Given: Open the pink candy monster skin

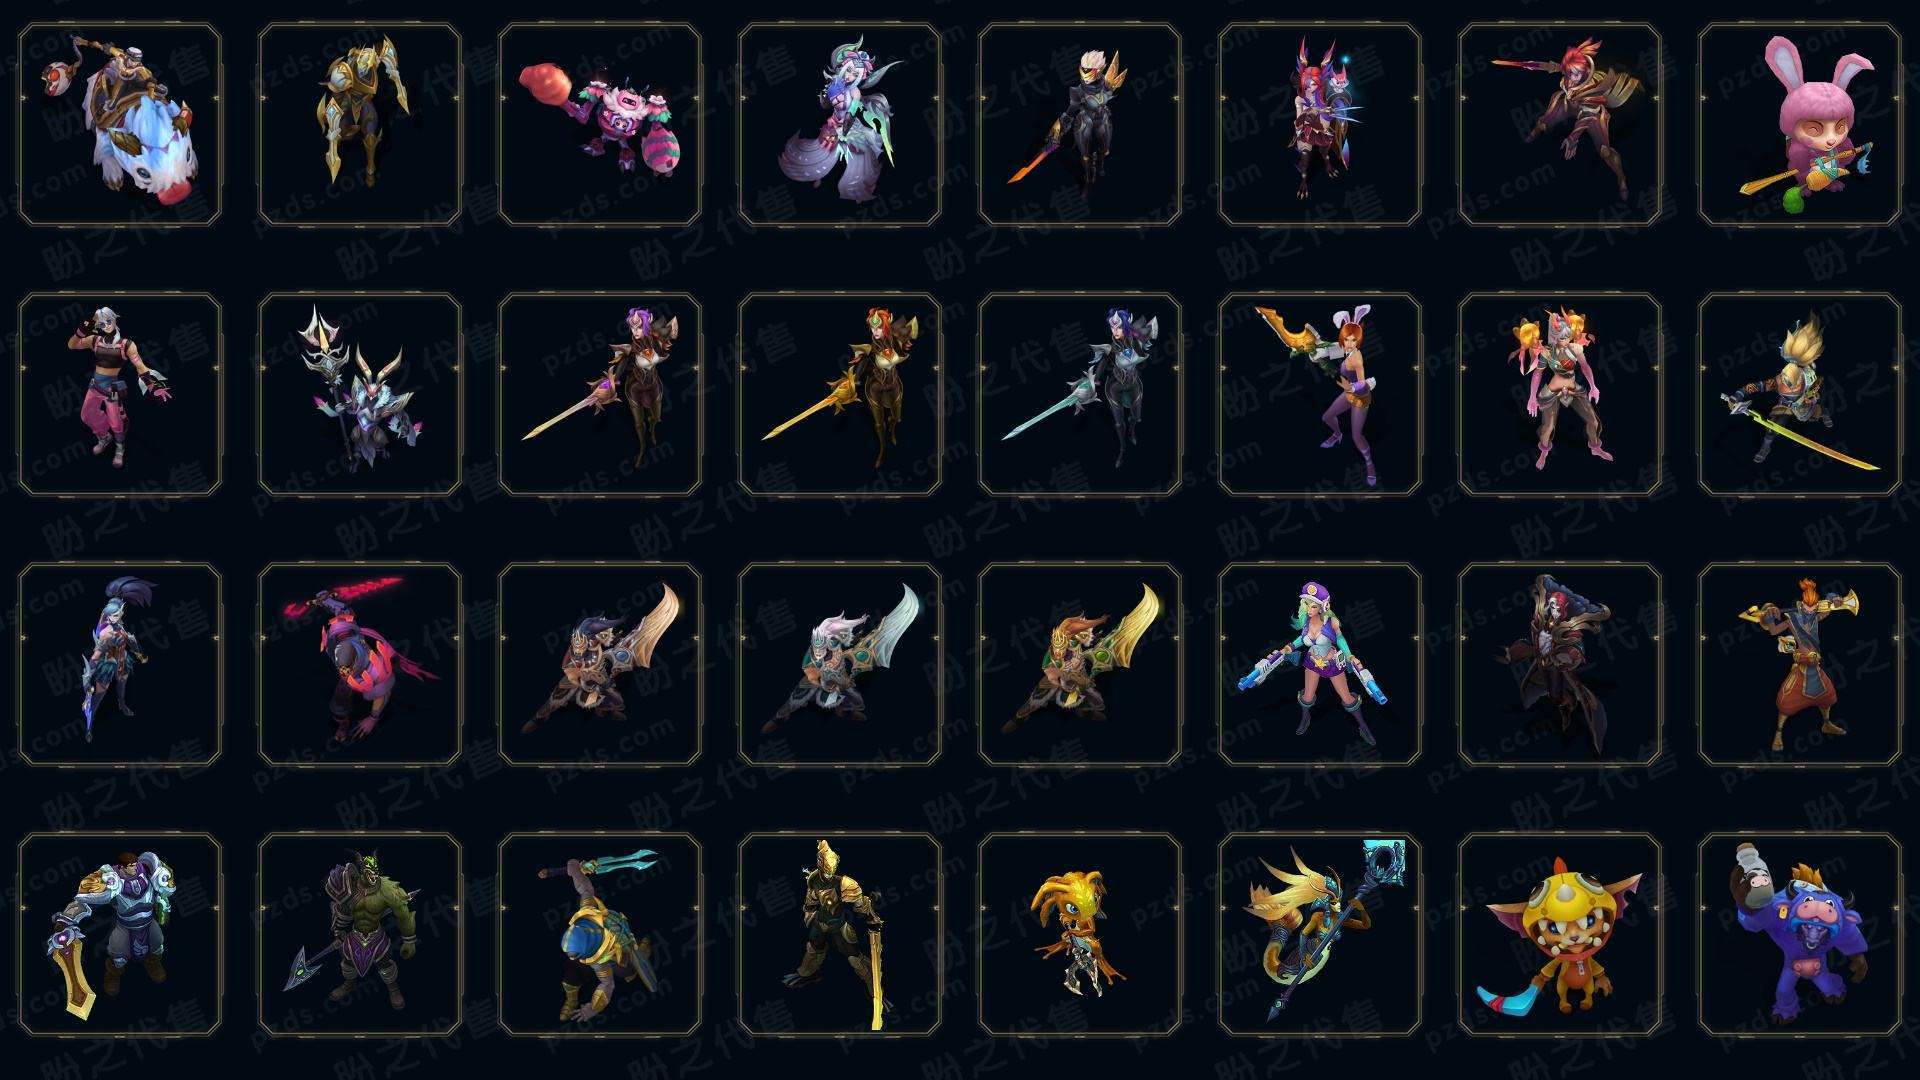Looking at the screenshot, I should (x=600, y=125).
